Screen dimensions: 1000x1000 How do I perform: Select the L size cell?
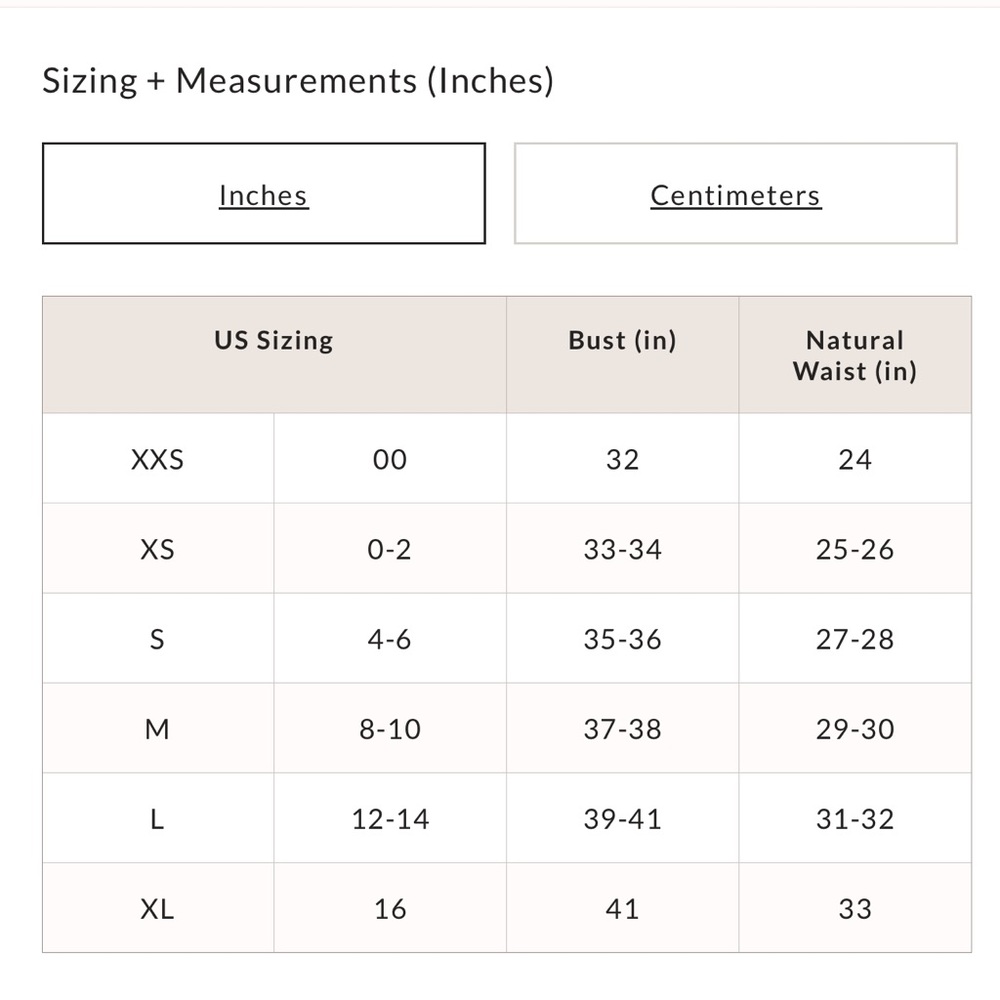158,818
